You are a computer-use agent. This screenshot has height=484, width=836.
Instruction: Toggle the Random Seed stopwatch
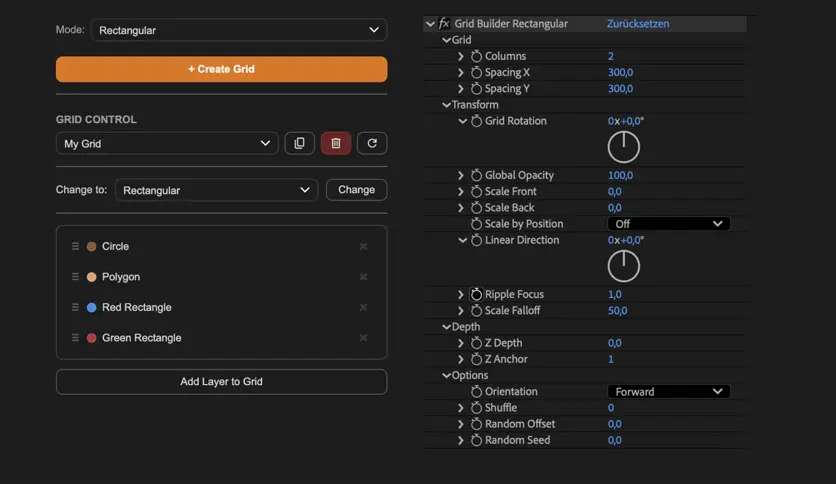click(x=476, y=440)
